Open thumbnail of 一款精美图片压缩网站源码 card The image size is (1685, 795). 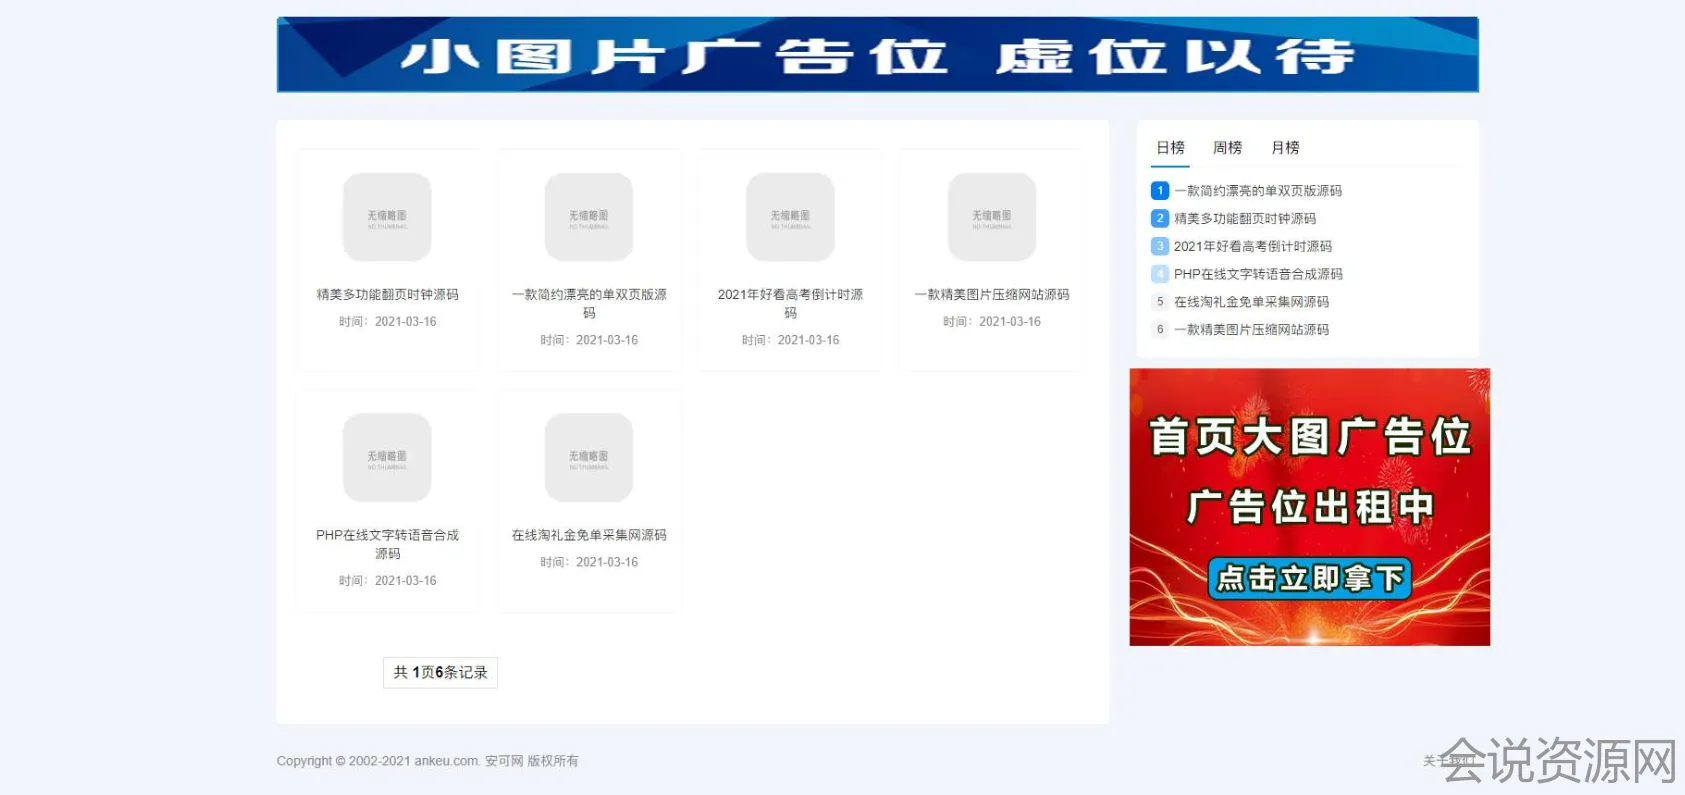(x=992, y=217)
